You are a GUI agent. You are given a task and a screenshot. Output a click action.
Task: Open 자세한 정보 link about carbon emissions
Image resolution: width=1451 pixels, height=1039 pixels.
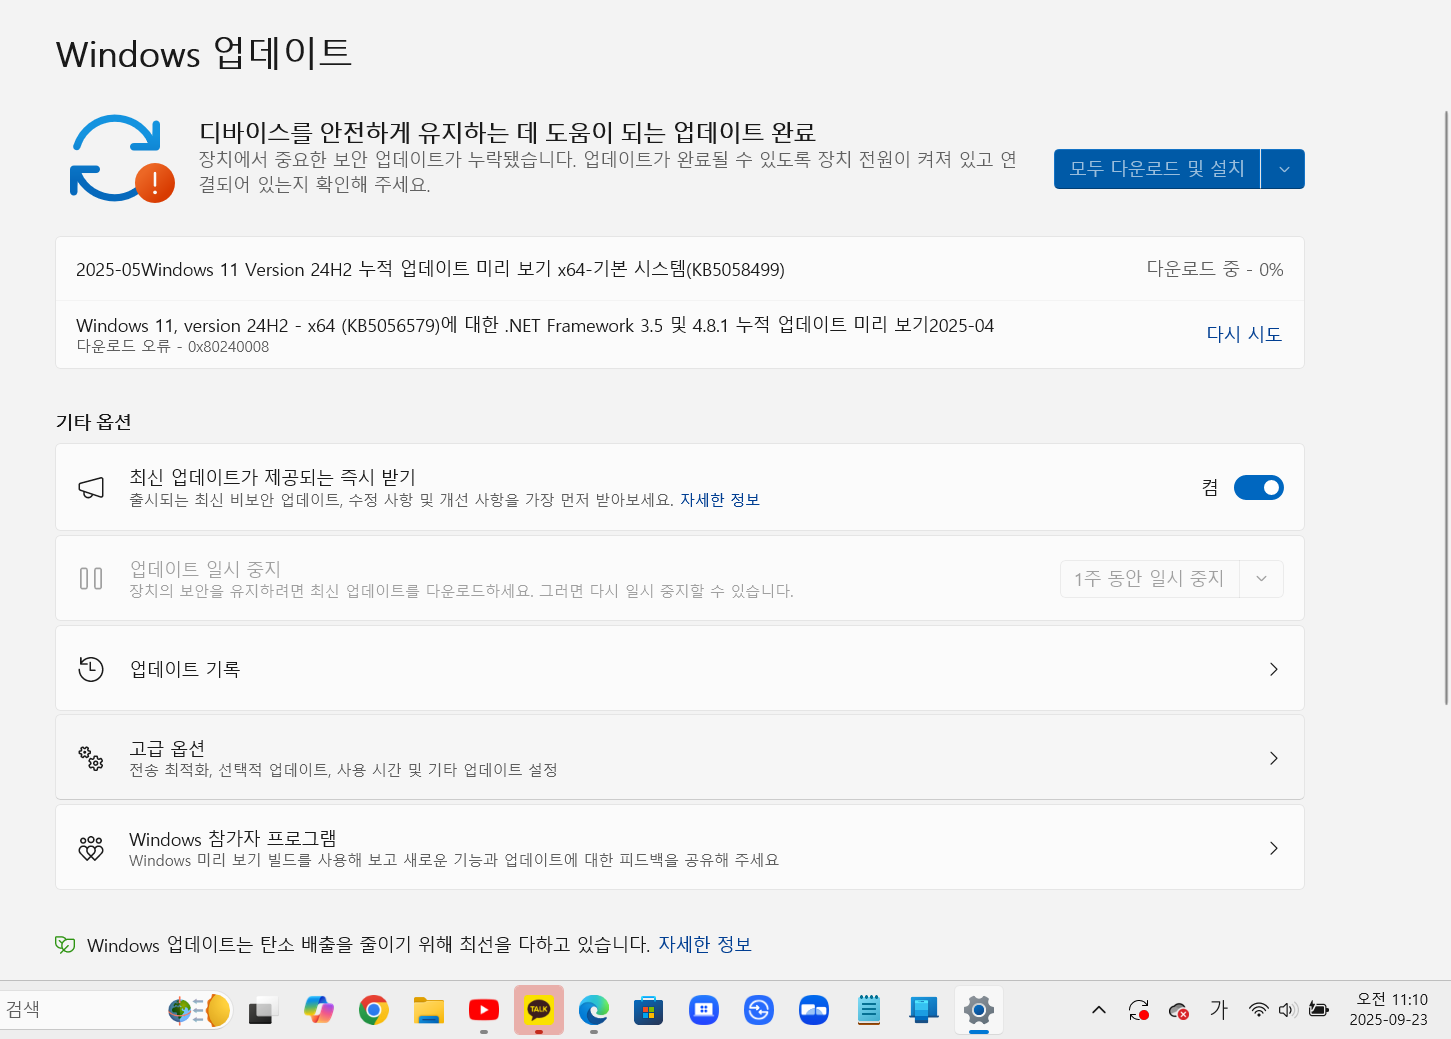coord(705,945)
